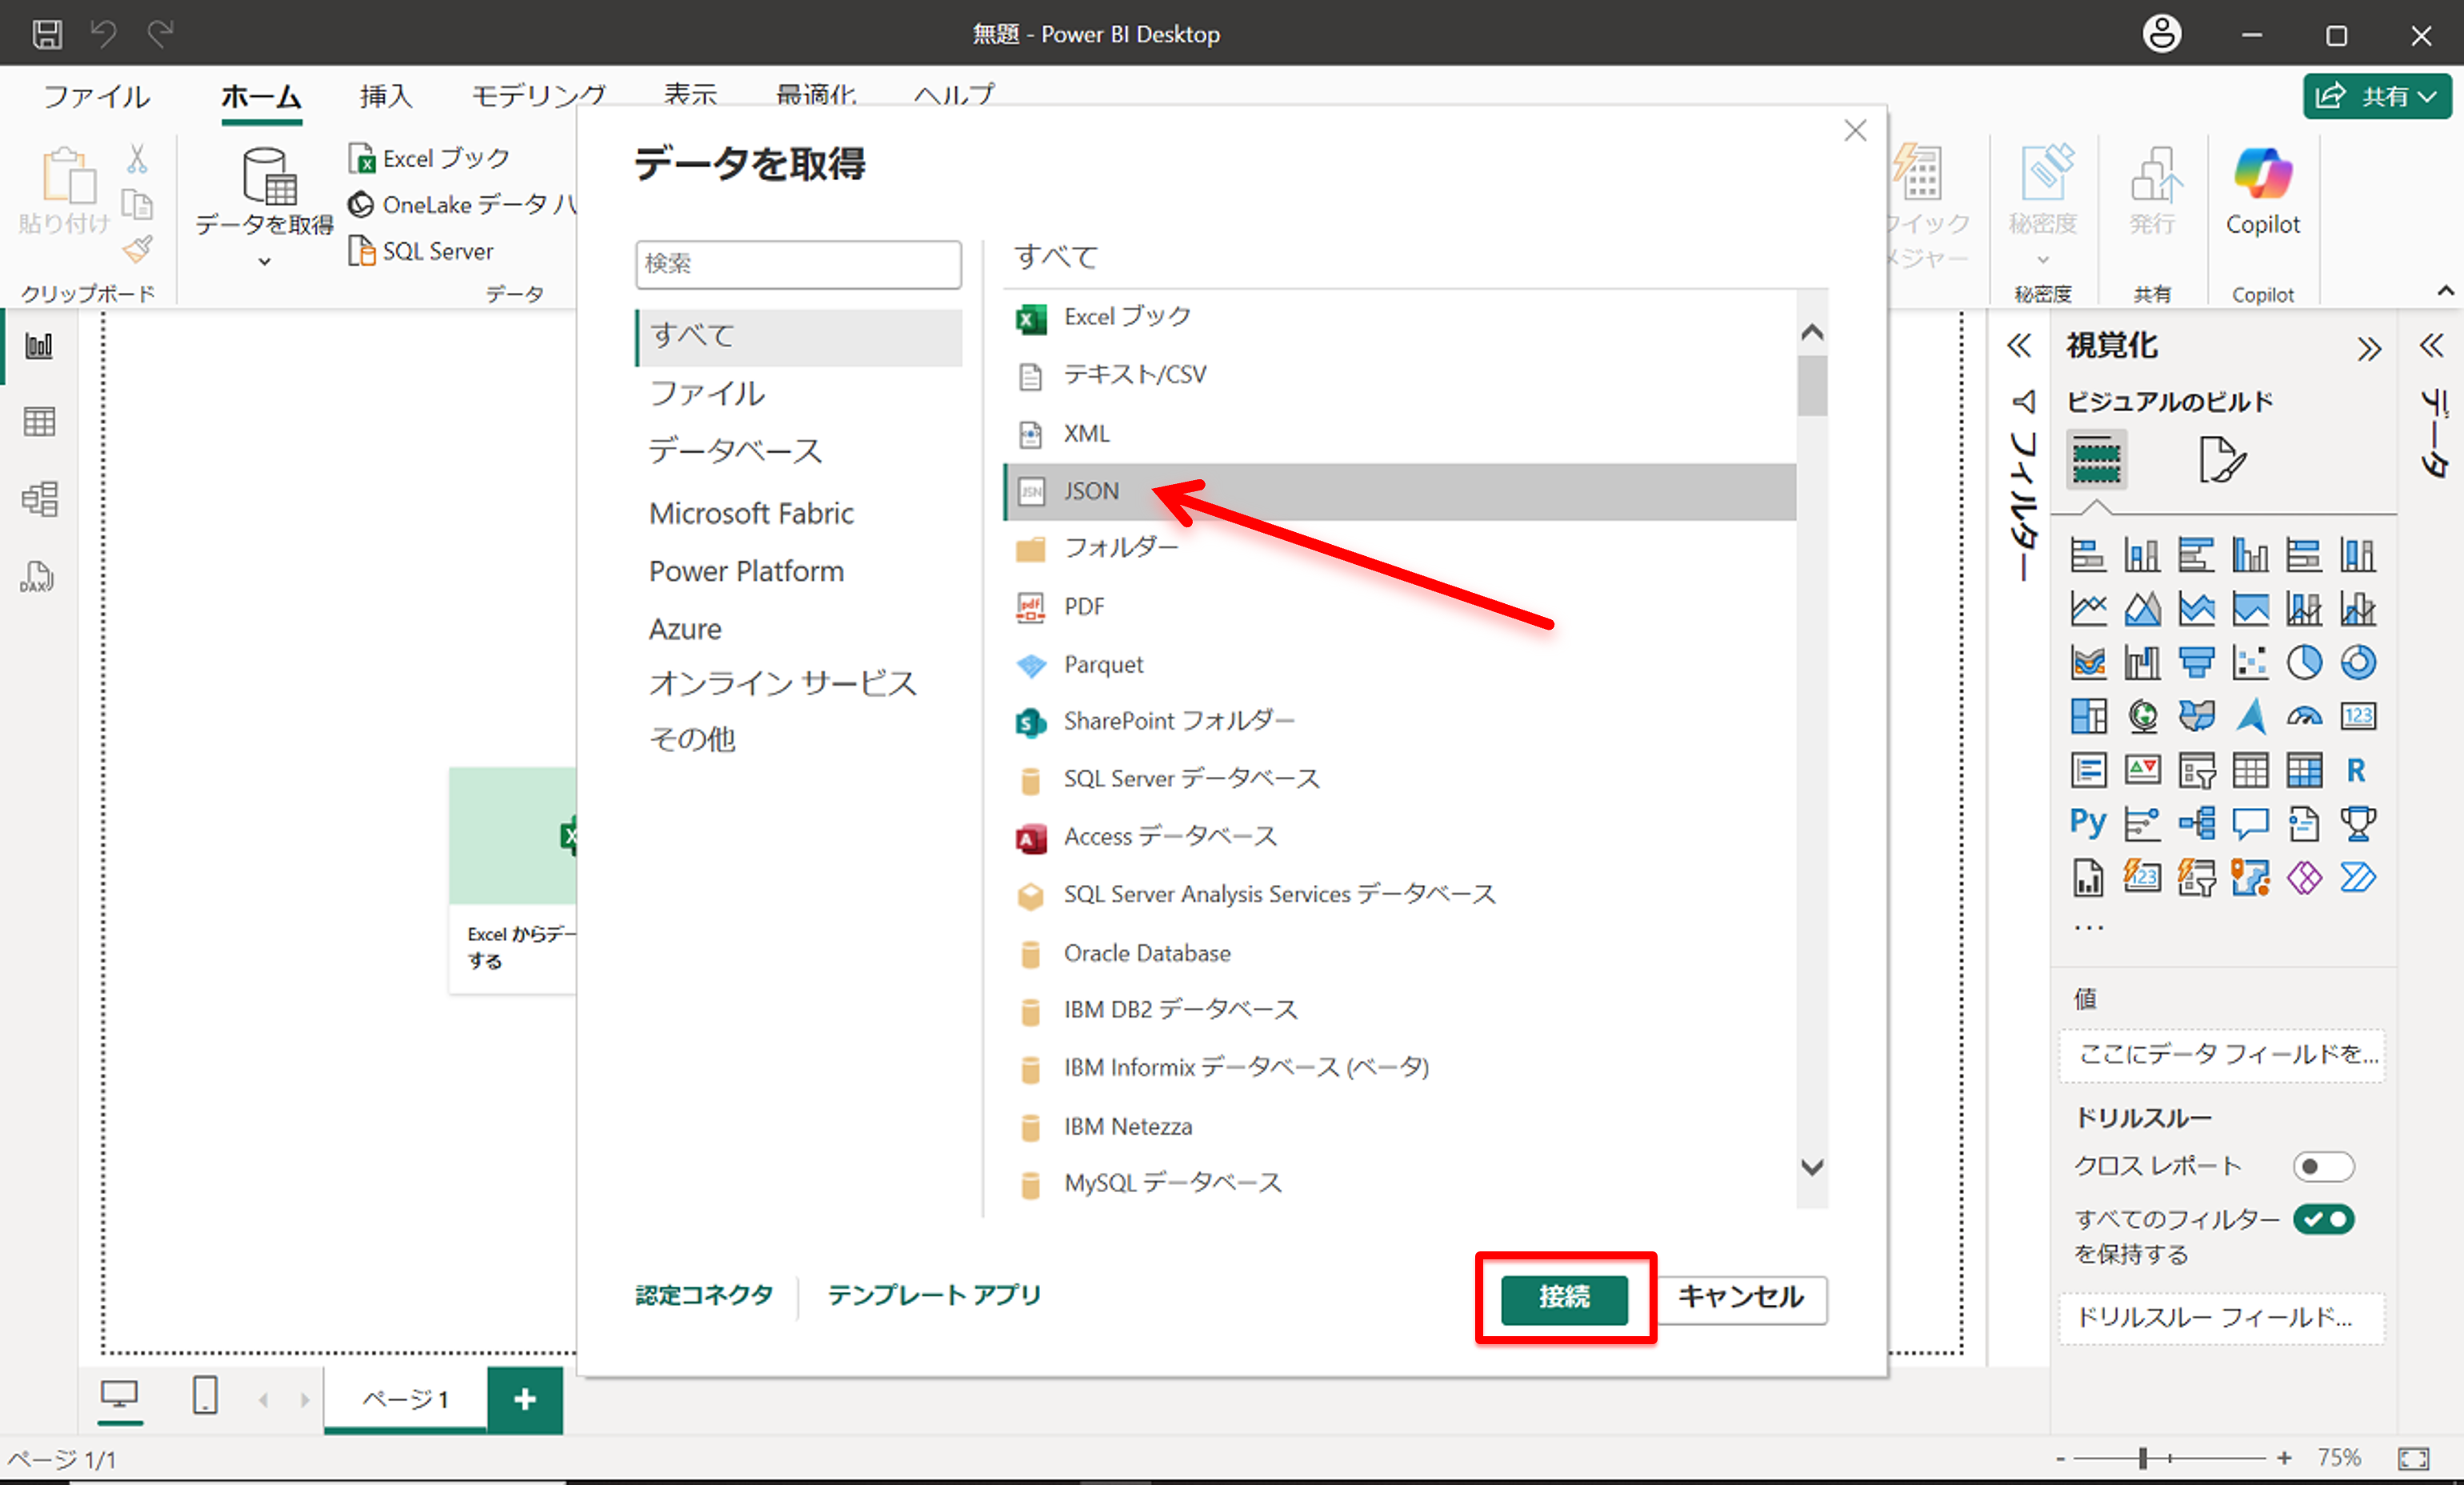Click the 検索 search field
Image resolution: width=2464 pixels, height=1485 pixels.
(x=798, y=264)
